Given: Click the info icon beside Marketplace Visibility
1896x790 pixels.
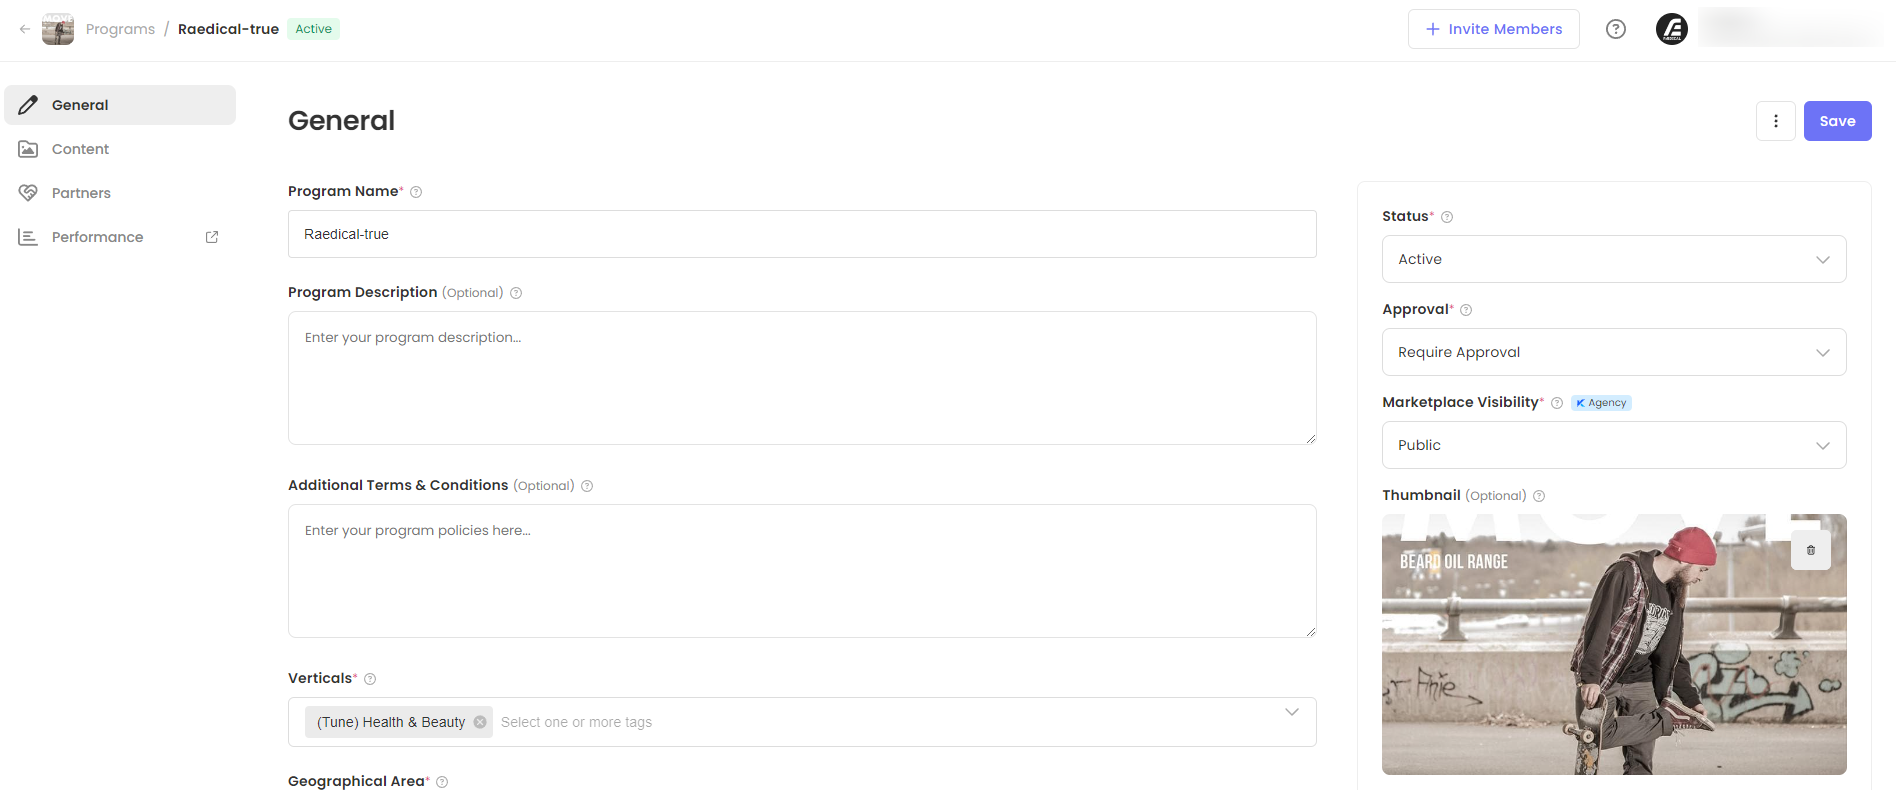Looking at the screenshot, I should pyautogui.click(x=1557, y=403).
